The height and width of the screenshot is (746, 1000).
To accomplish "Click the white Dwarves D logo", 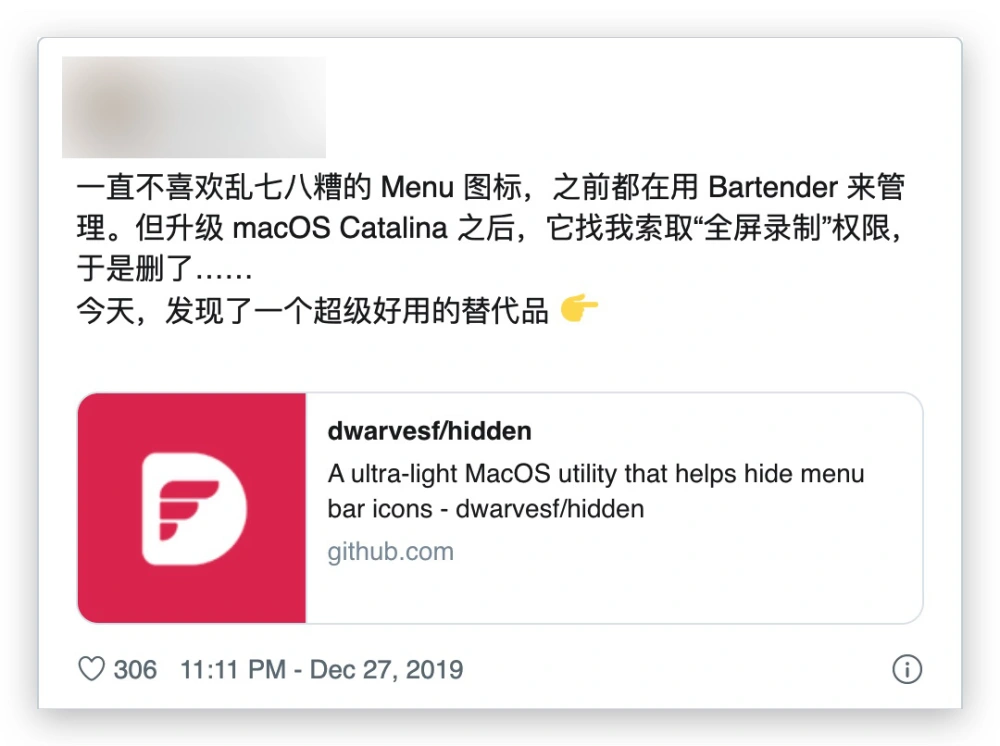I will click(x=193, y=509).
